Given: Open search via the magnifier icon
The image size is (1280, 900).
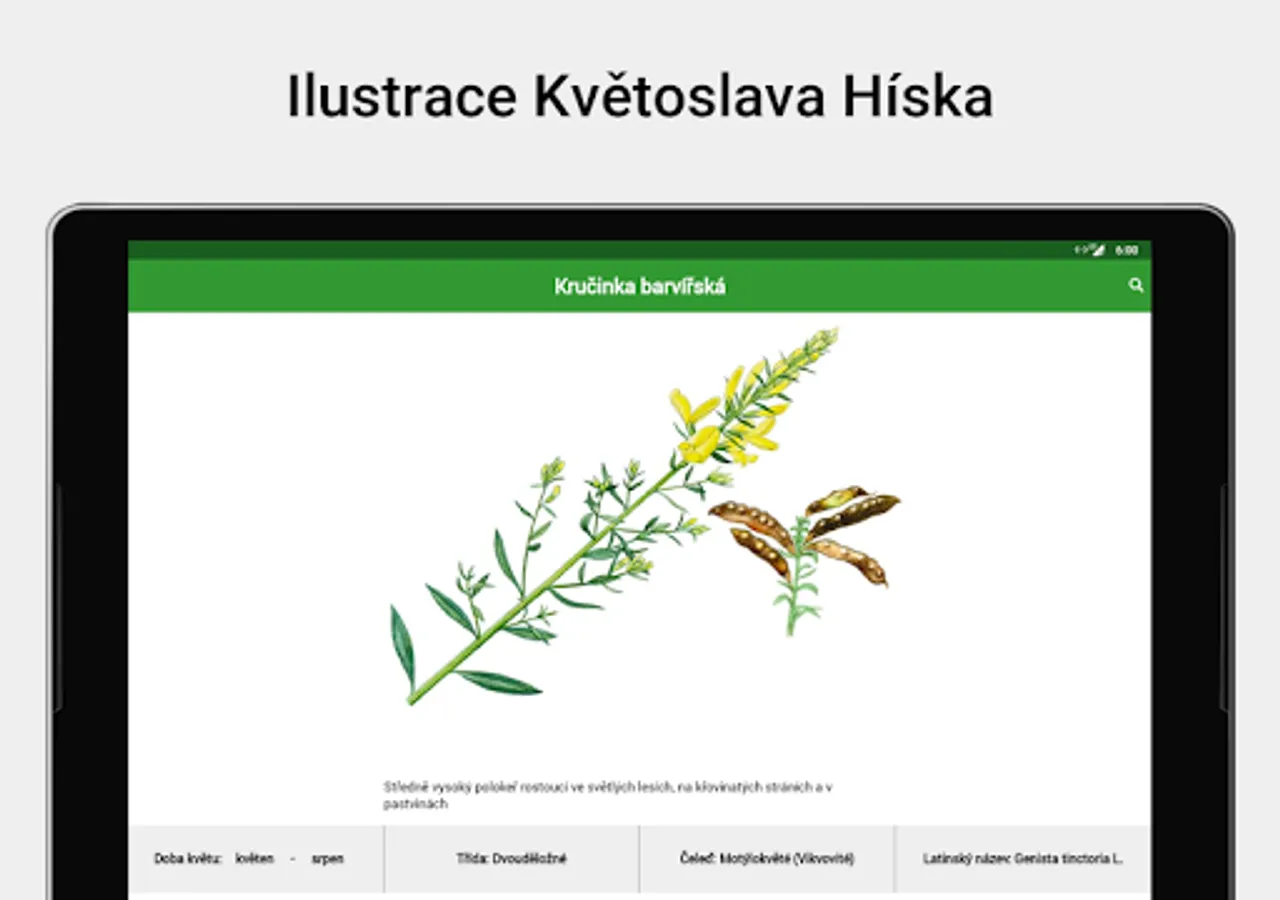Looking at the screenshot, I should [x=1136, y=285].
